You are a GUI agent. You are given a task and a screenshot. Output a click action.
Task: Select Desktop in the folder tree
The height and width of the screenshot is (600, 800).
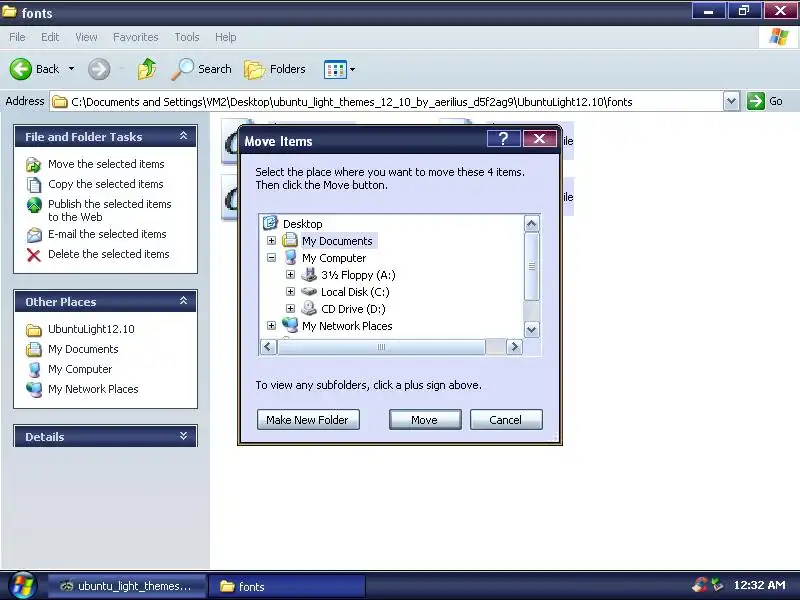[303, 223]
